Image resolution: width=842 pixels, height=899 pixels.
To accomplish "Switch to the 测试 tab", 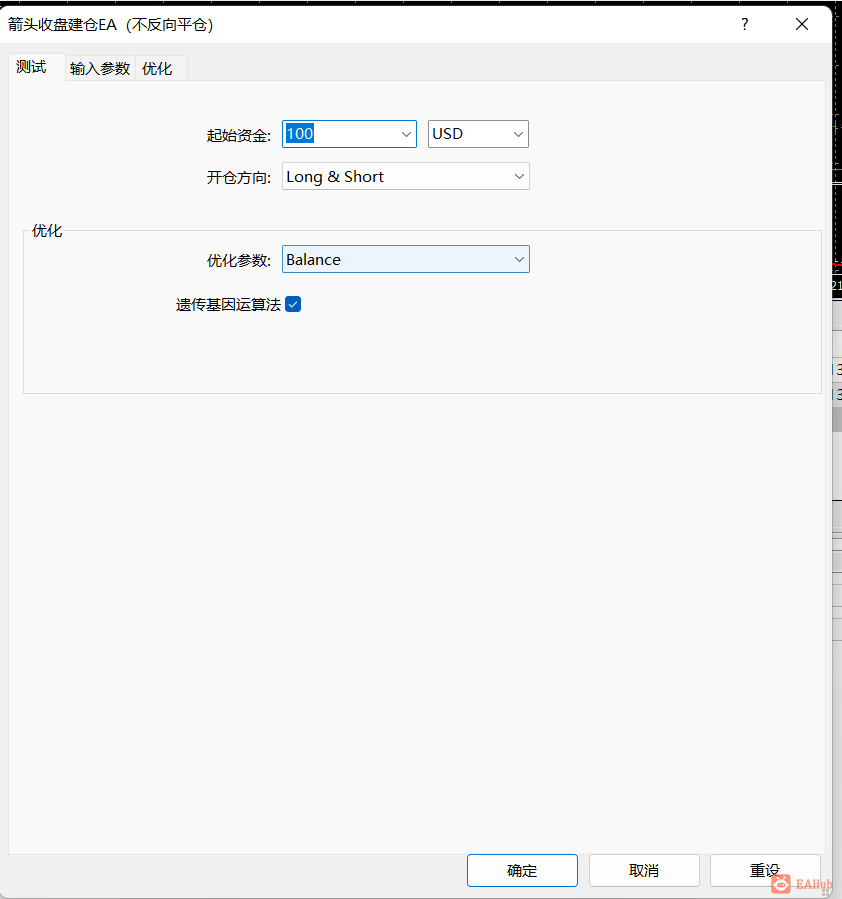I will point(37,68).
